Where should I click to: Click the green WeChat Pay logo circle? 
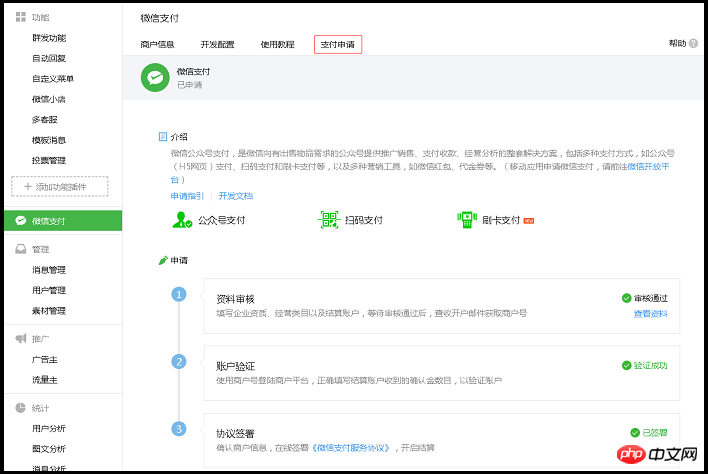point(155,78)
